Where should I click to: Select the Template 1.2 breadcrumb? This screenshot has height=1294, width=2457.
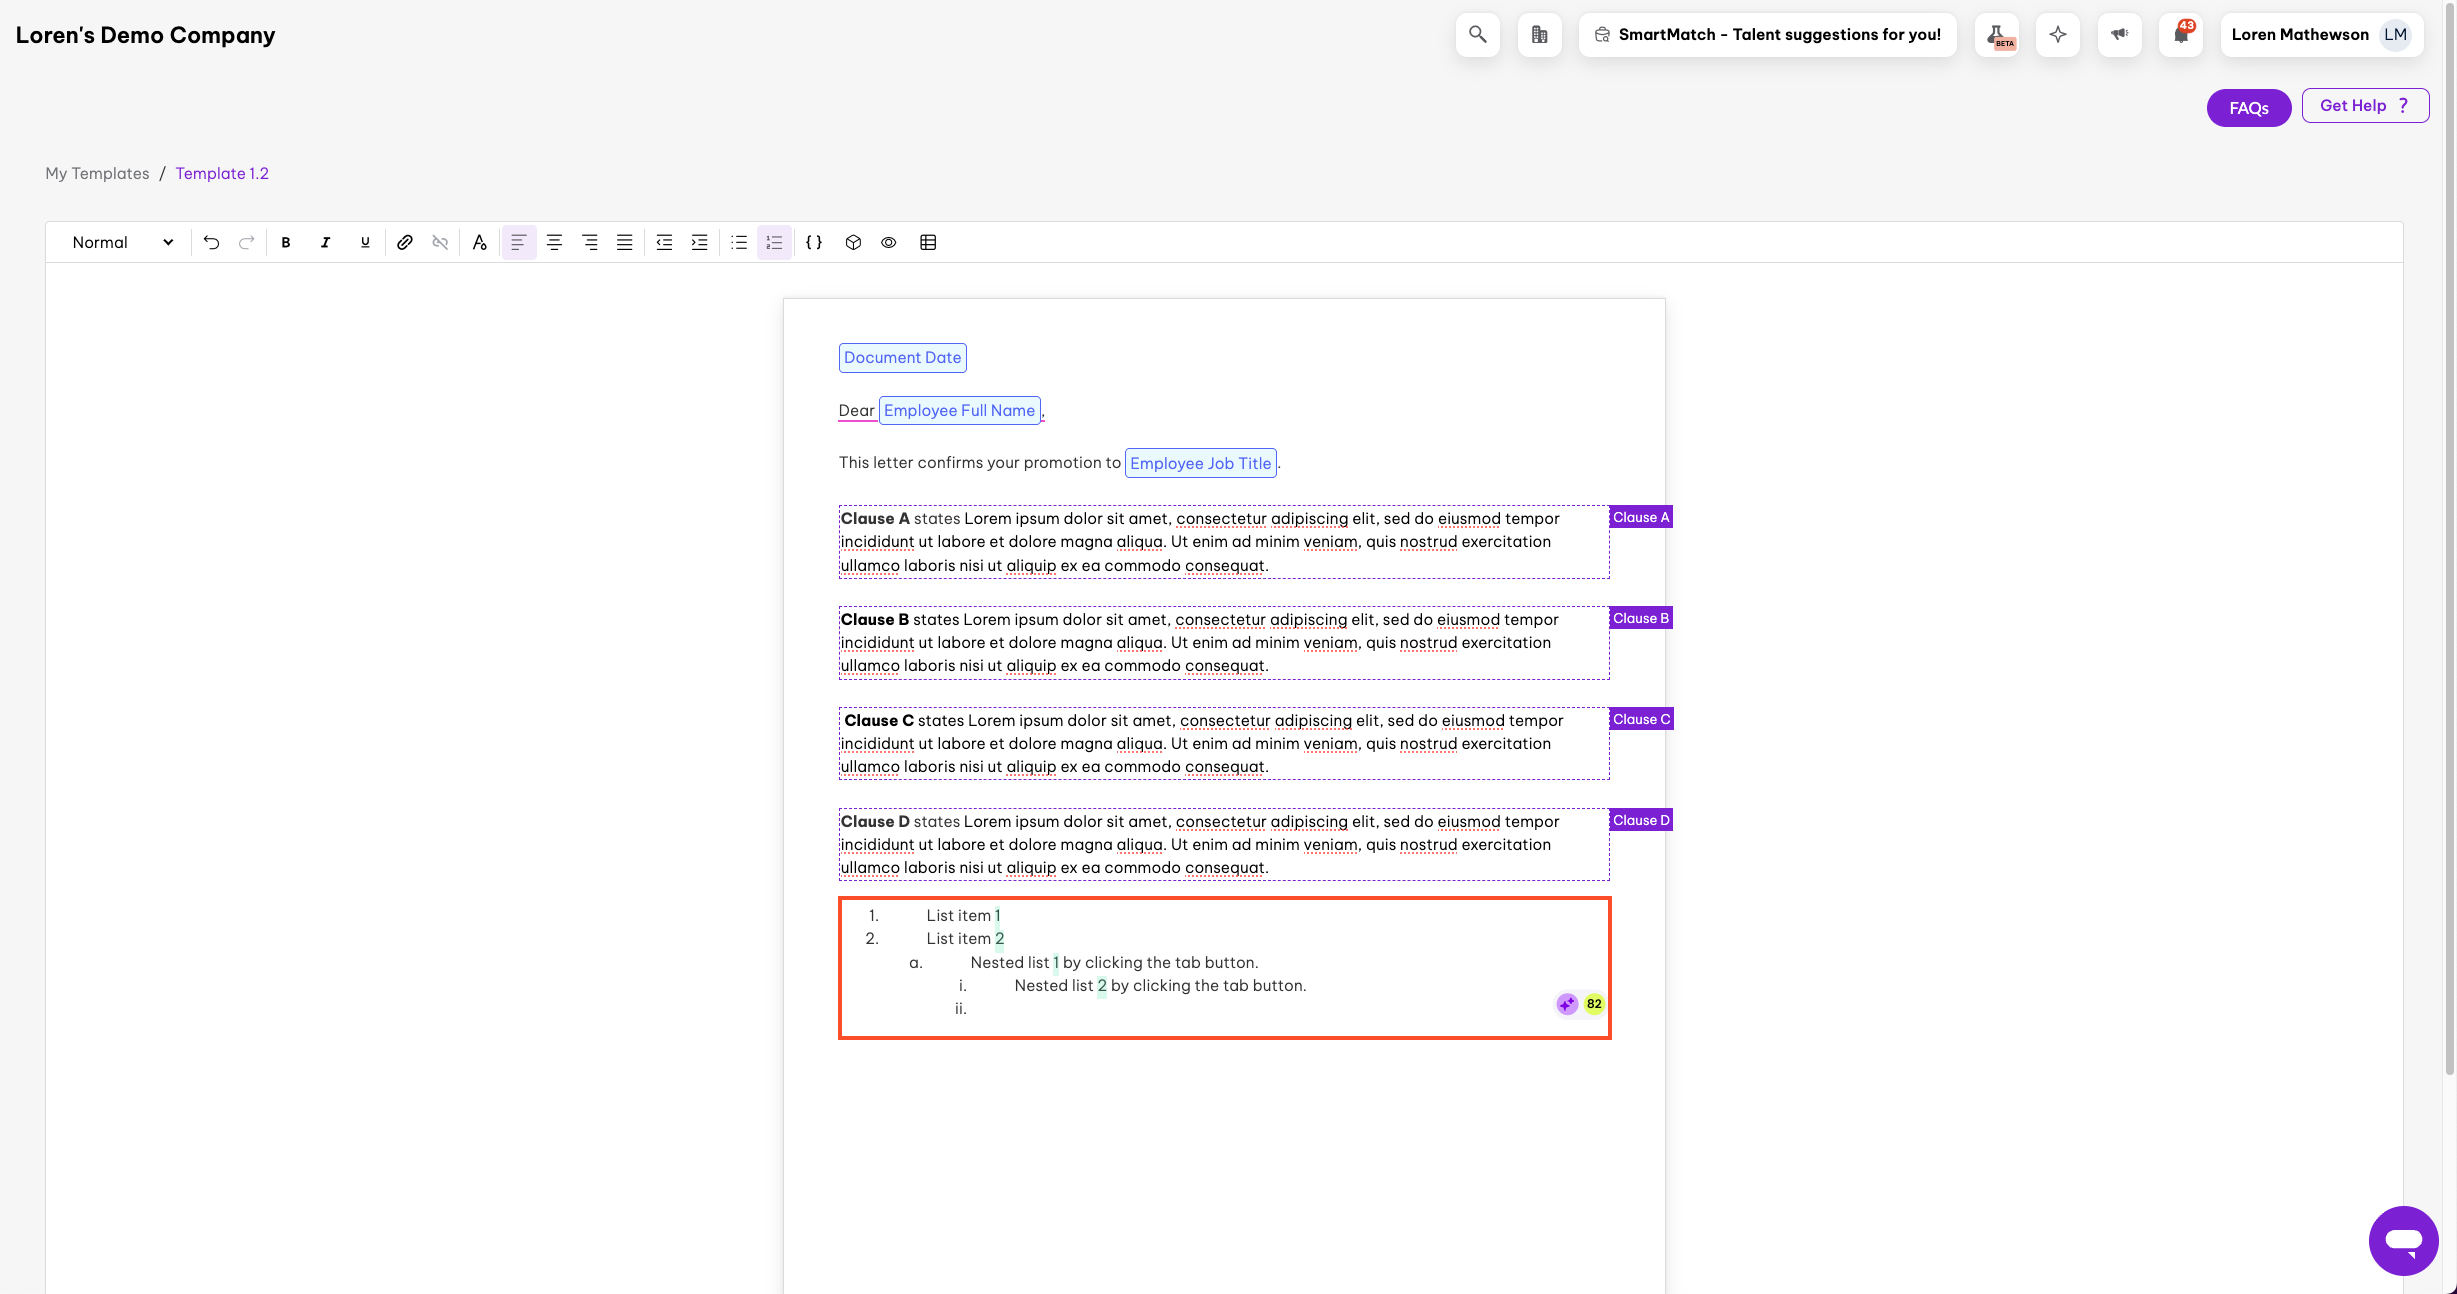(222, 173)
